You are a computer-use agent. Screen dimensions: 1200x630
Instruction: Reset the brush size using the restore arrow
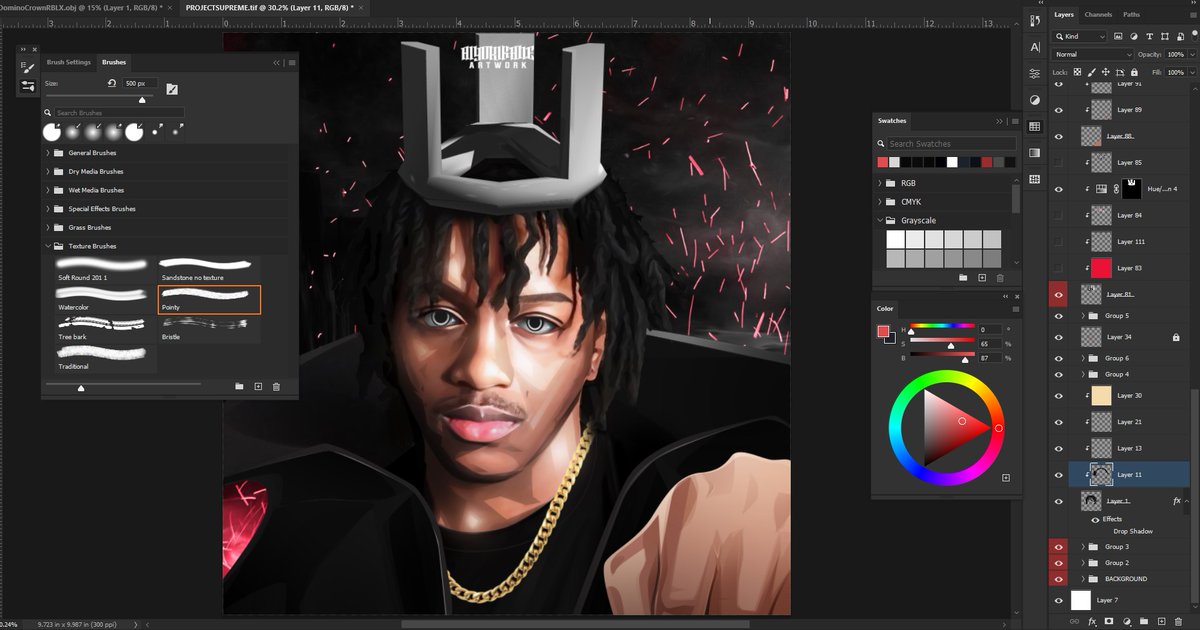click(112, 84)
